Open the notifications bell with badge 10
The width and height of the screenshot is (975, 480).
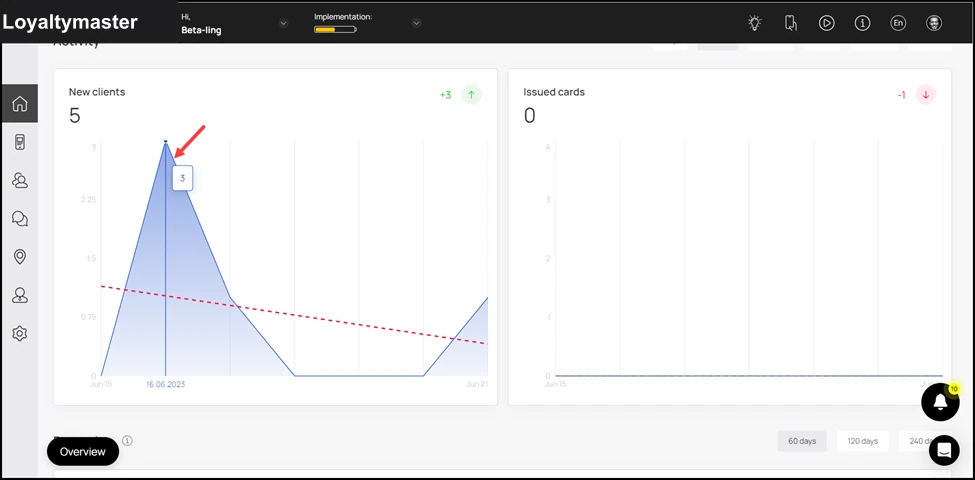tap(940, 402)
